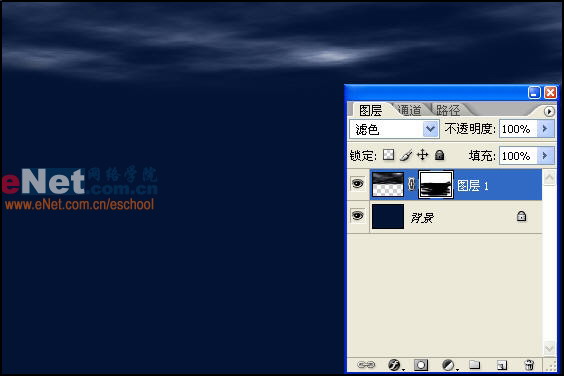Viewport: 564px width, 376px height.
Task: Select the layer mask thumbnail of 图层 1
Action: (x=436, y=184)
